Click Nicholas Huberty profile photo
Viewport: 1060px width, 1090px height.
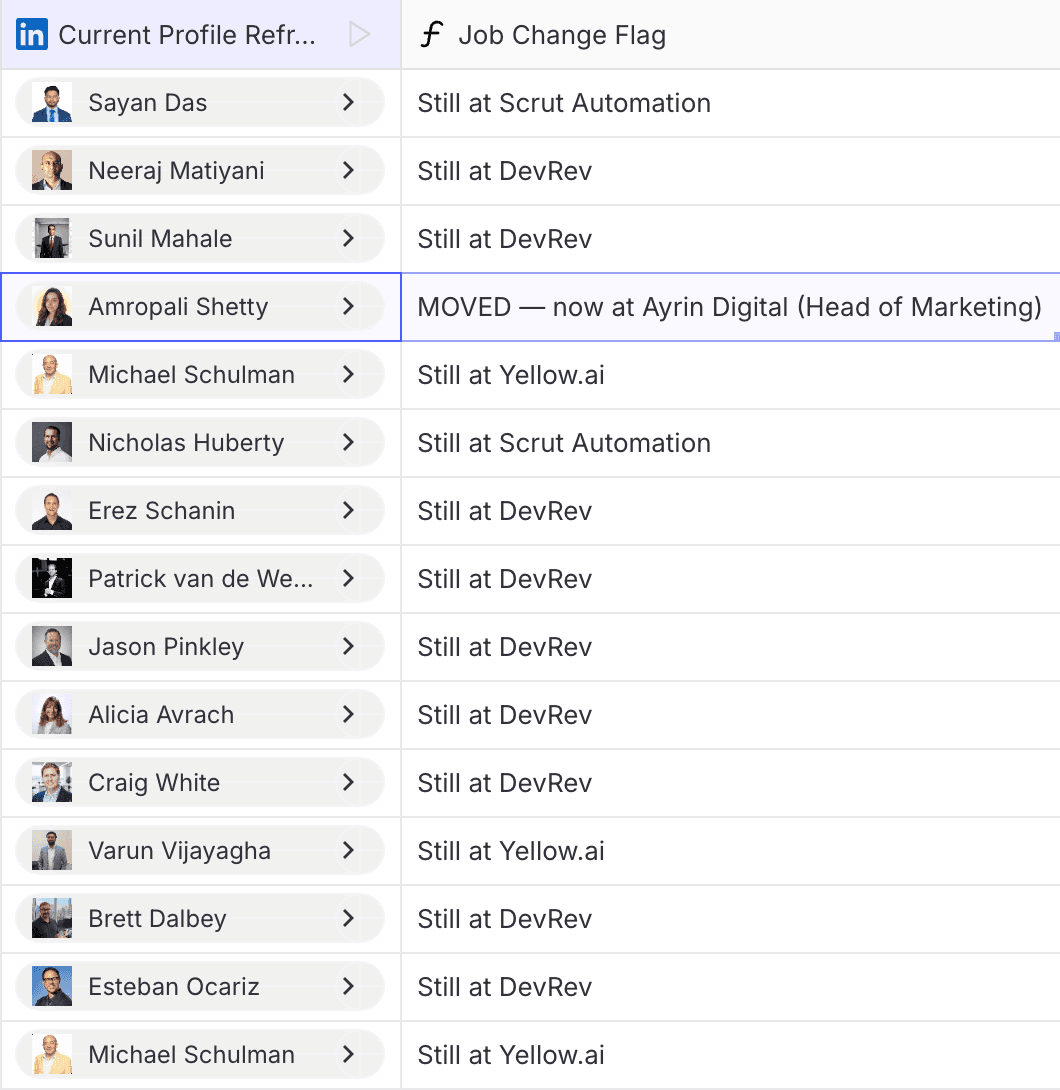(52, 443)
